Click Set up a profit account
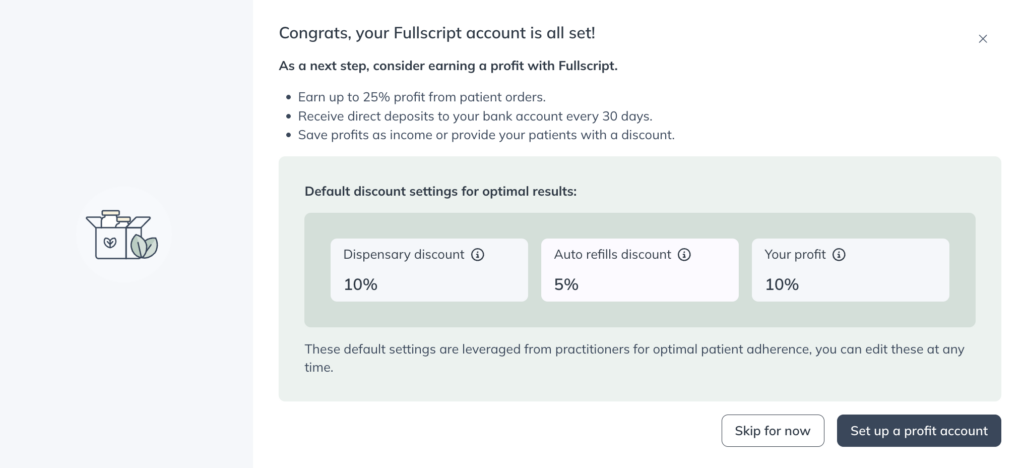This screenshot has width=1024, height=468. click(919, 431)
